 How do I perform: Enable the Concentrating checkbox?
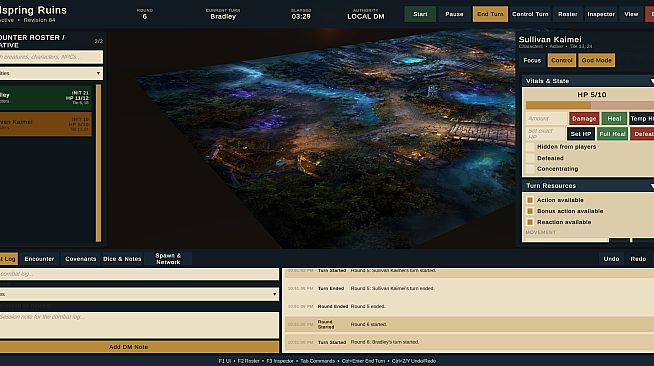(530, 169)
